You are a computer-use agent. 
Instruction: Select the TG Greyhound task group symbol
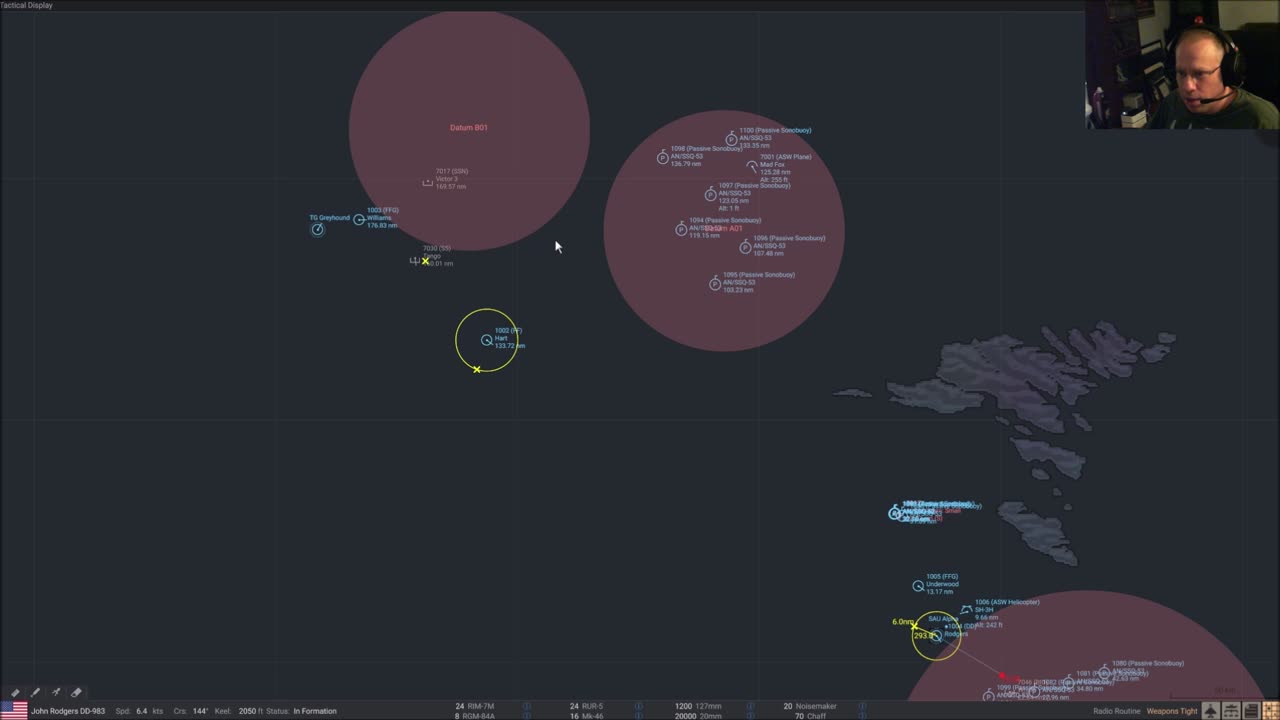tap(318, 229)
